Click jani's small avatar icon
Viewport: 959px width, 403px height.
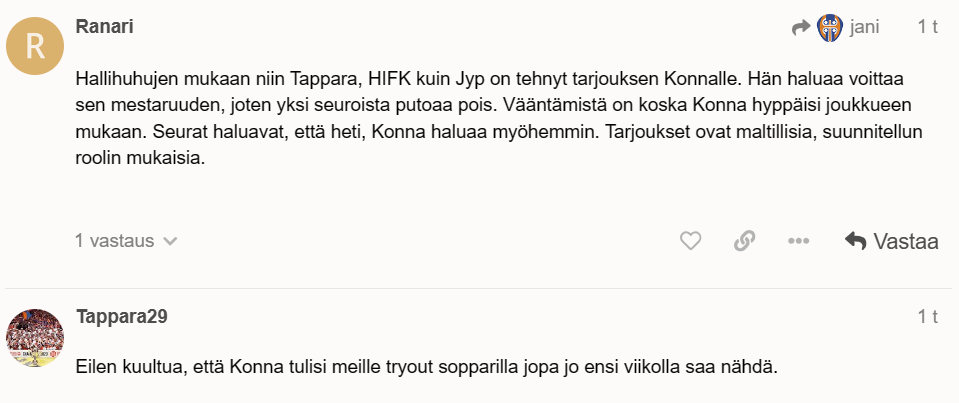point(830,28)
